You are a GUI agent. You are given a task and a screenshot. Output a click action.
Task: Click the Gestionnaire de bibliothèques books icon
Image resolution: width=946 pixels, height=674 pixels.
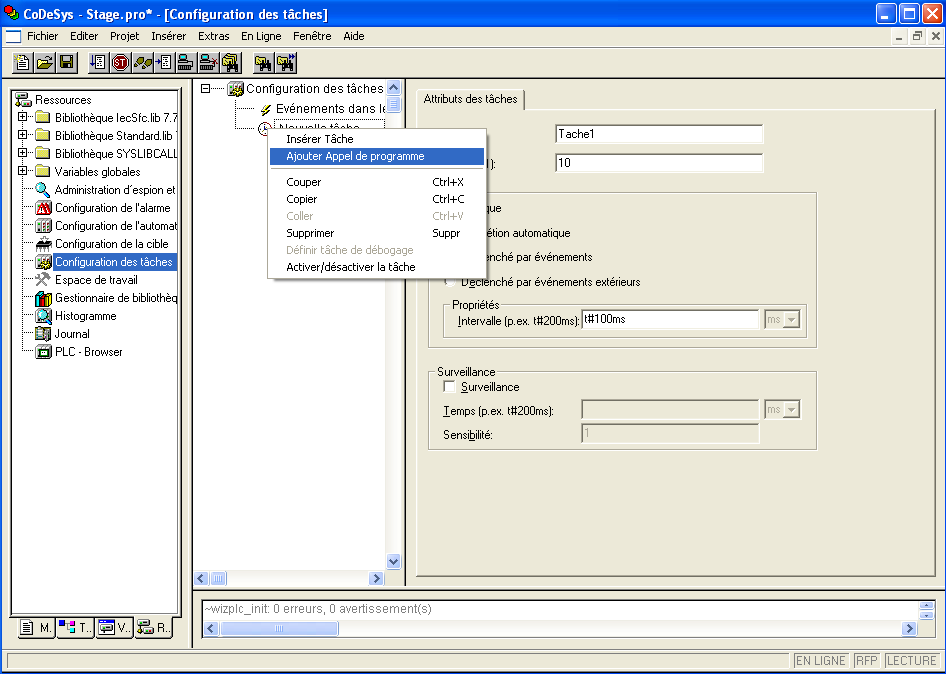tap(43, 297)
